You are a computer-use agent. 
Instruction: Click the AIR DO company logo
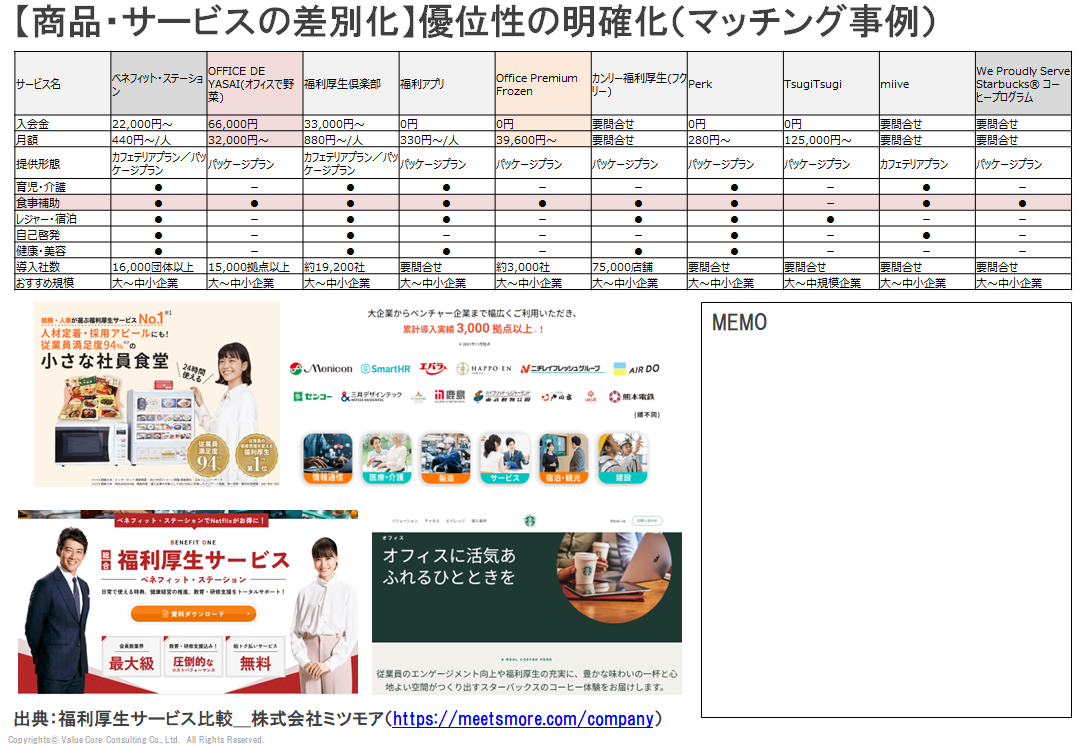coord(636,369)
